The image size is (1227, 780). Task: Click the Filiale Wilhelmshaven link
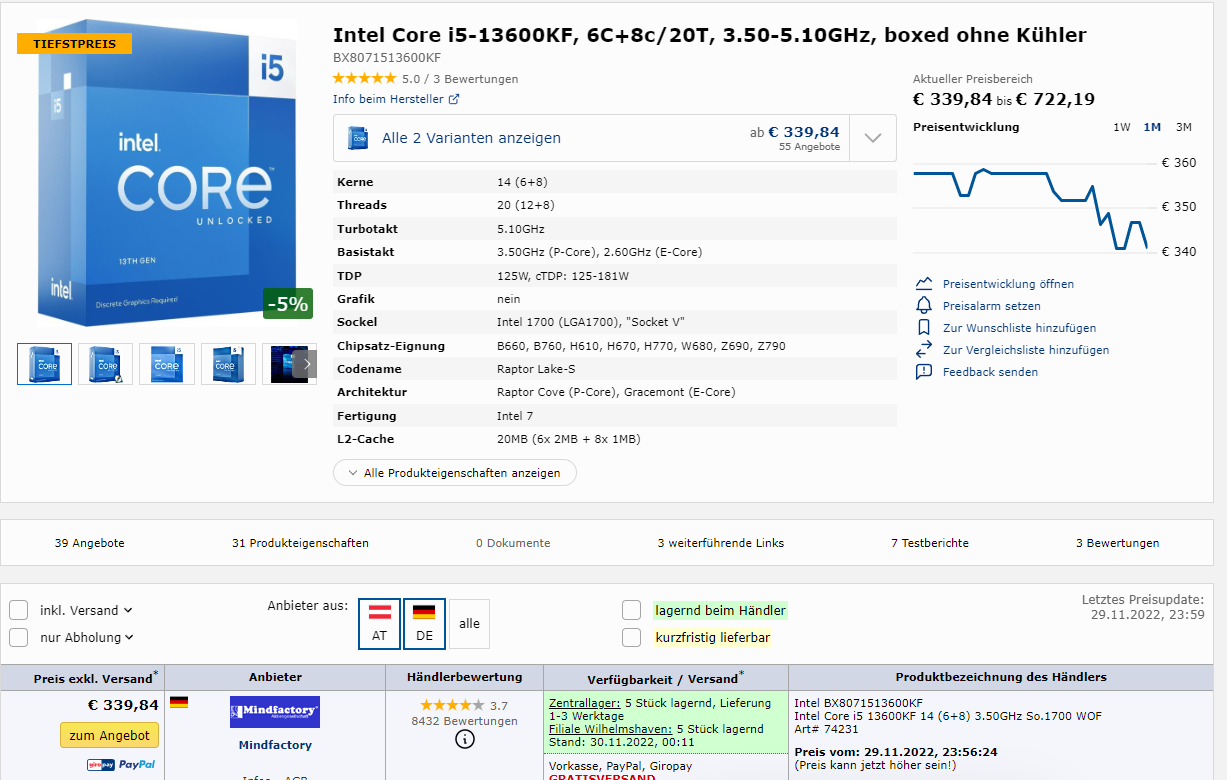point(610,729)
